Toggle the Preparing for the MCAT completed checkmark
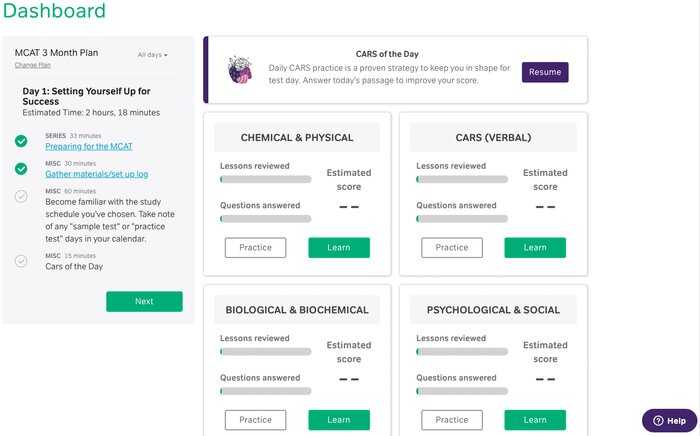700x436 pixels. (x=21, y=141)
